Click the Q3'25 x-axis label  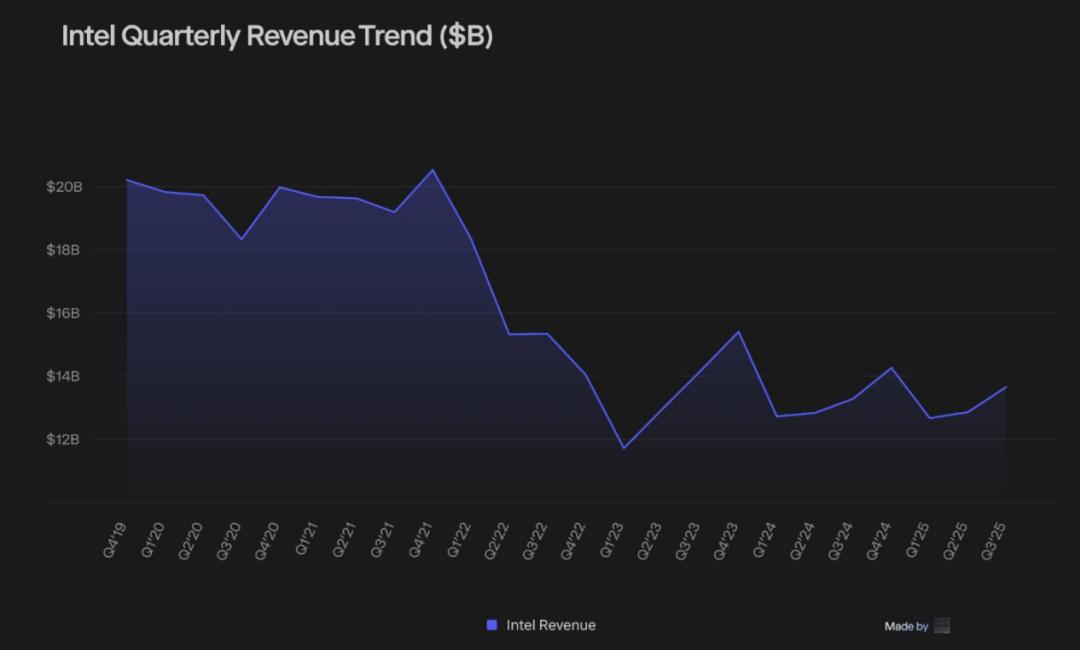pos(994,539)
